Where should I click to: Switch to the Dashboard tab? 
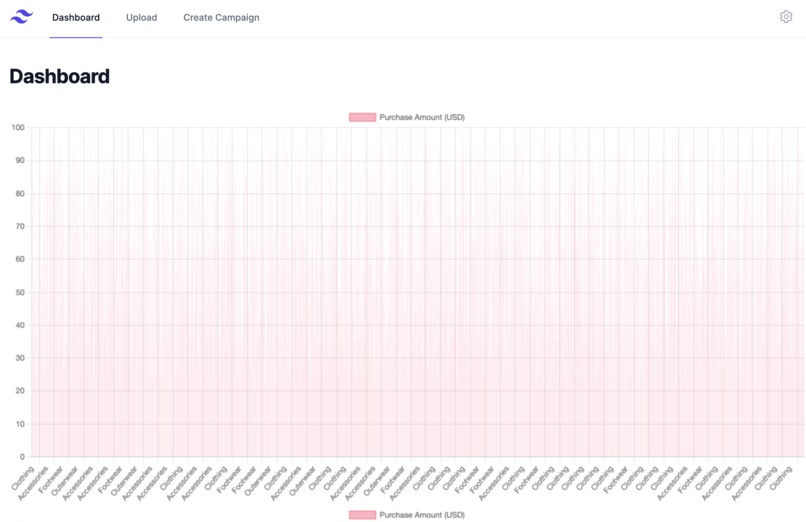[x=76, y=17]
